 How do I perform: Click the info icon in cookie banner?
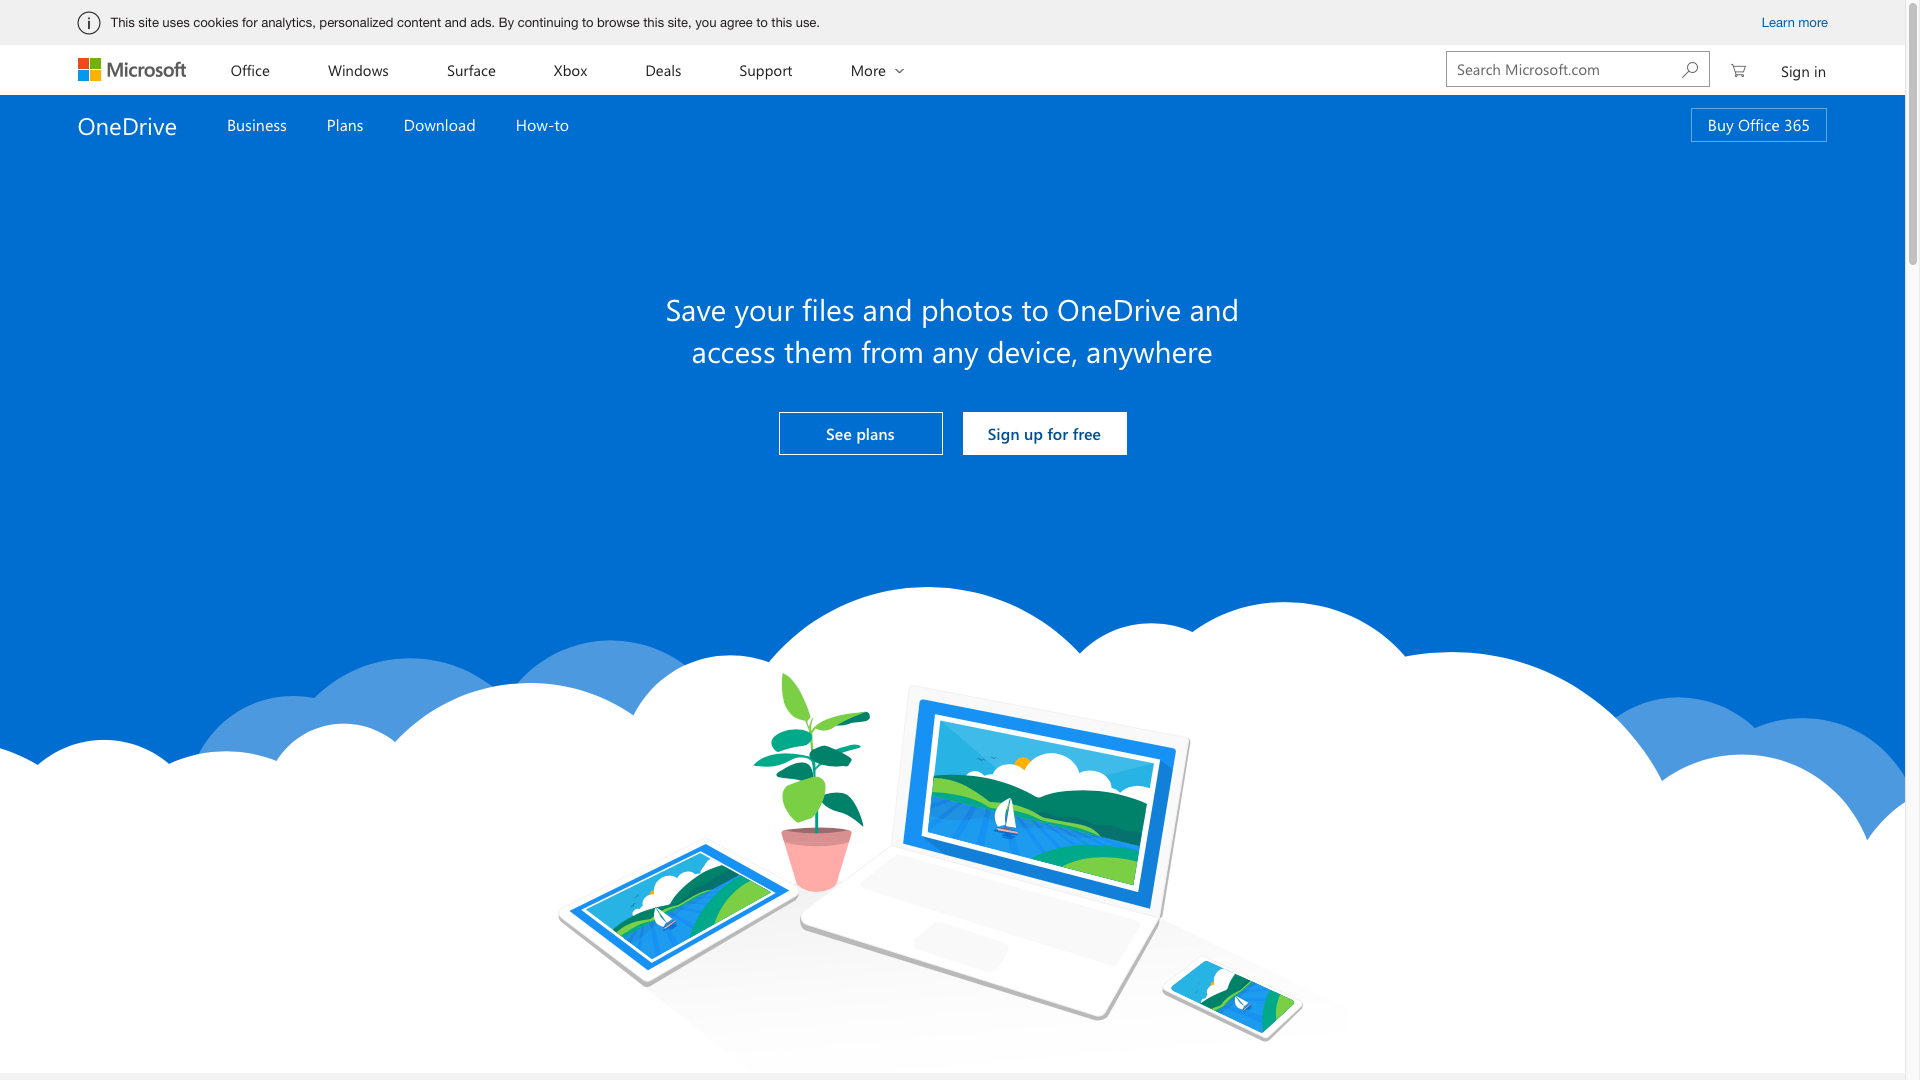click(88, 22)
